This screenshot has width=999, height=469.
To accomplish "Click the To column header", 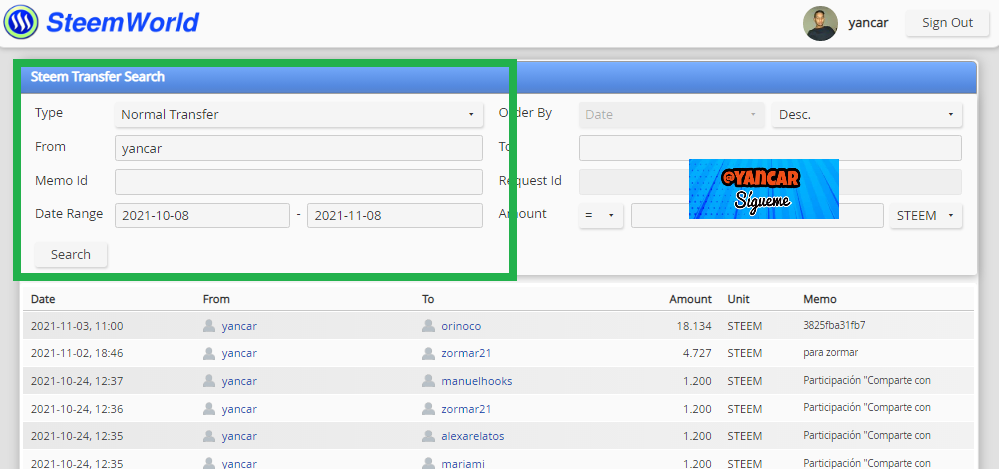I will pos(428,299).
